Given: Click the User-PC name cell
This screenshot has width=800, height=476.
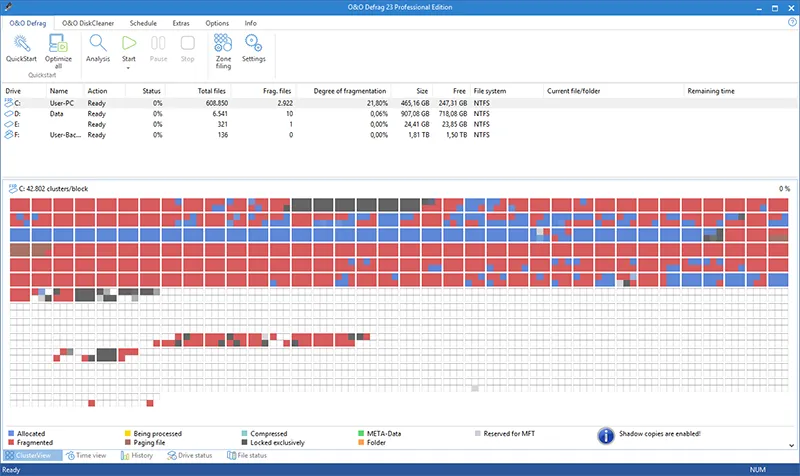Looking at the screenshot, I should (x=62, y=103).
